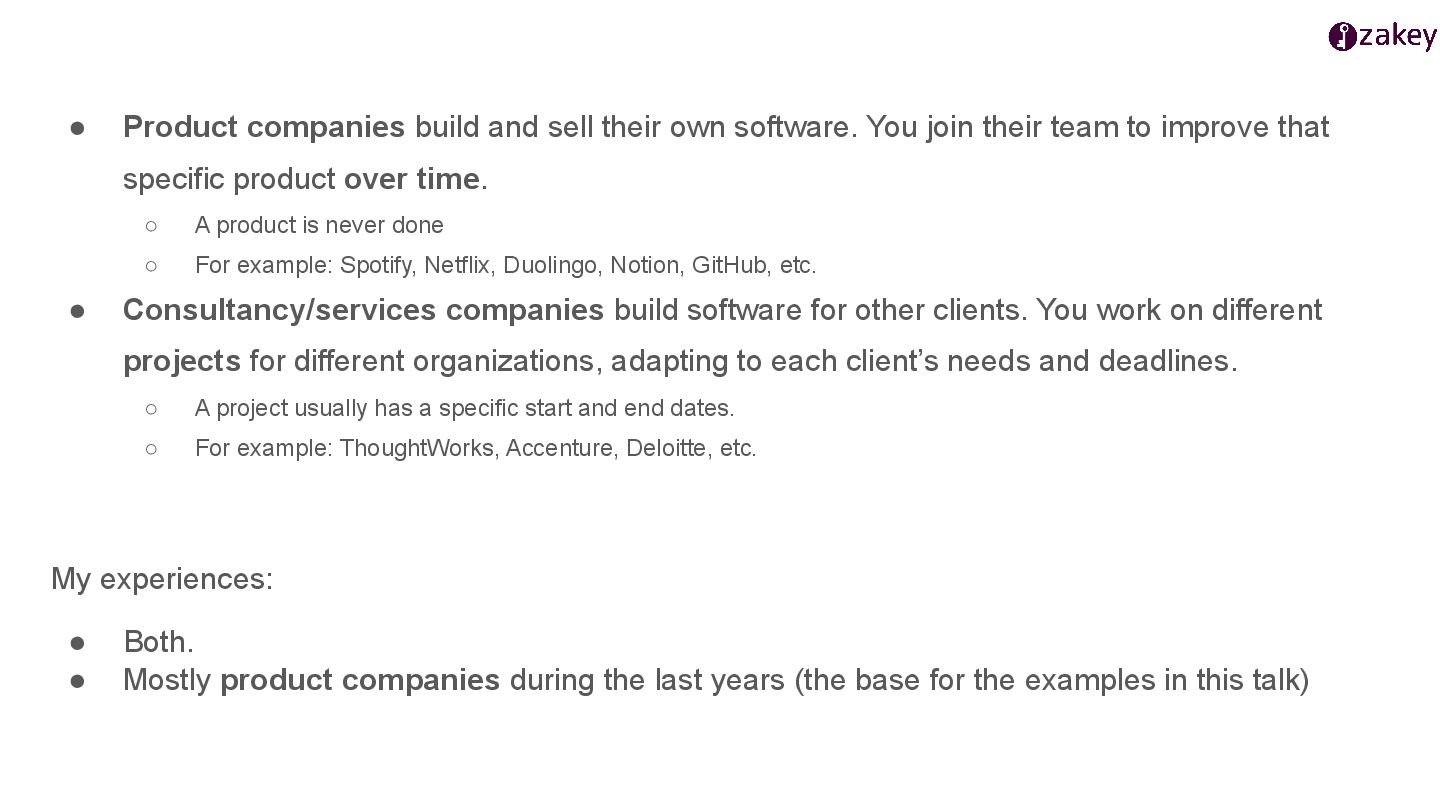Click the hollow bullet before 'A project'
The width and height of the screenshot is (1440, 810).
click(x=151, y=409)
